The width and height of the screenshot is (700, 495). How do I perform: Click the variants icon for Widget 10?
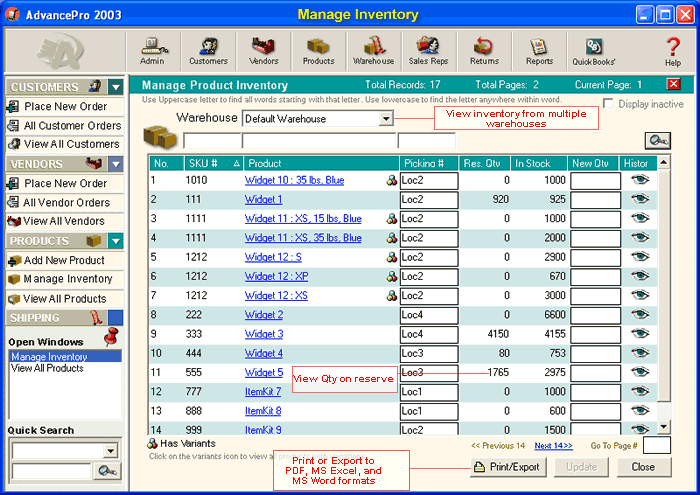[392, 180]
